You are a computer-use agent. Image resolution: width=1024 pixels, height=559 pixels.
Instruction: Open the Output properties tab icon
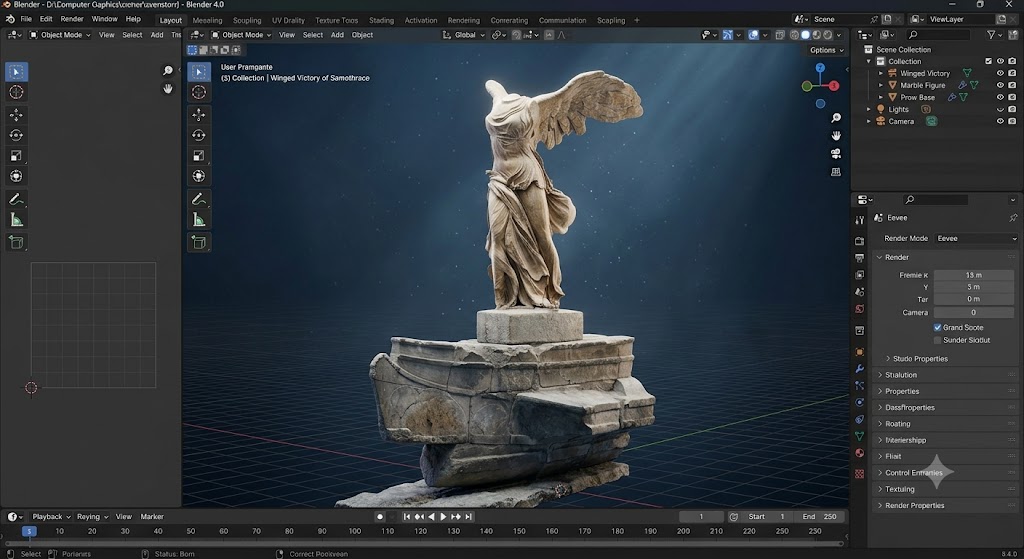coord(859,258)
